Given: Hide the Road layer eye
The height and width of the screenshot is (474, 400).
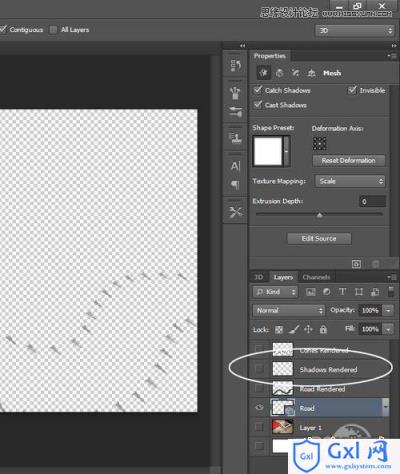Looking at the screenshot, I should [x=259, y=407].
